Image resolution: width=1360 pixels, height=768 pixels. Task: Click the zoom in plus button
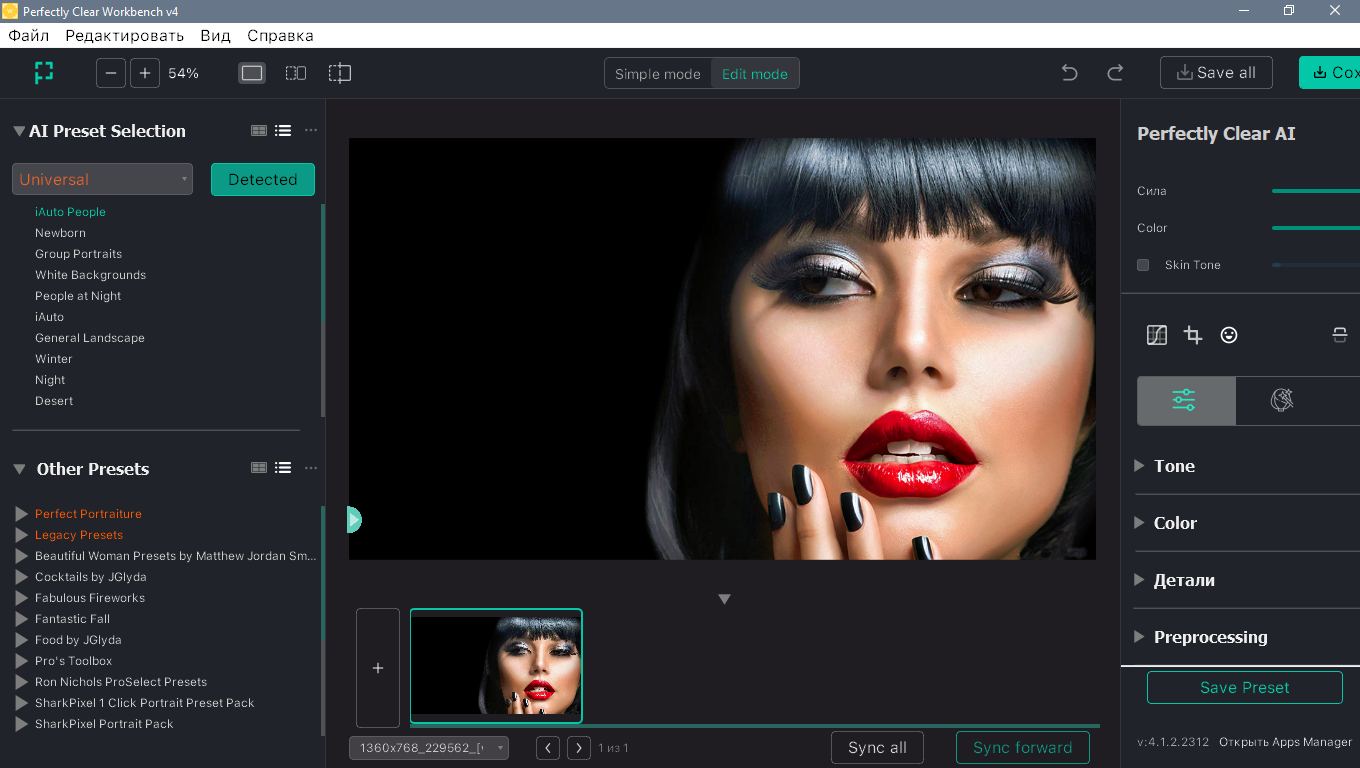[x=145, y=73]
